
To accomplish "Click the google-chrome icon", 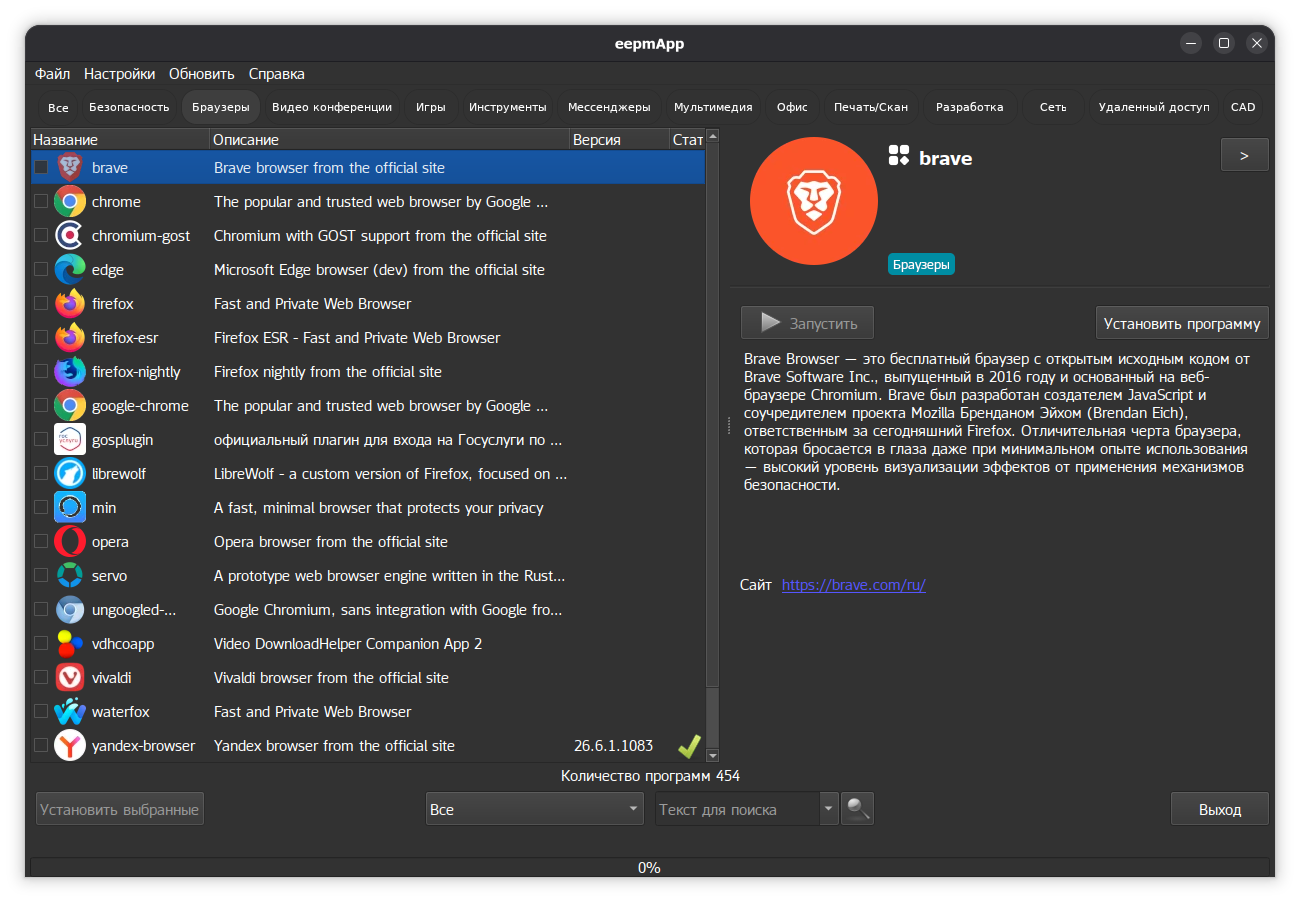I will click(70, 406).
